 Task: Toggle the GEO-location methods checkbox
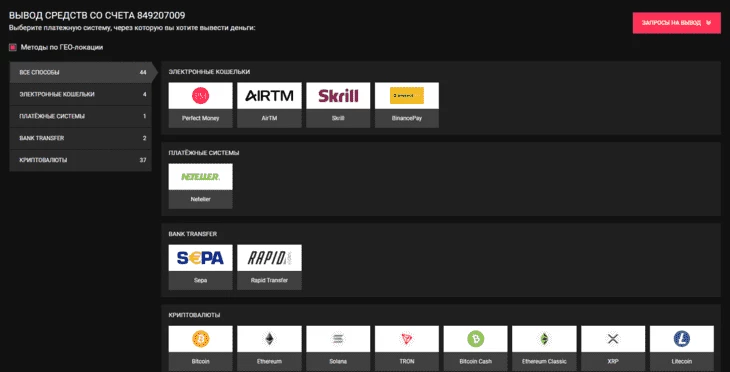click(13, 47)
